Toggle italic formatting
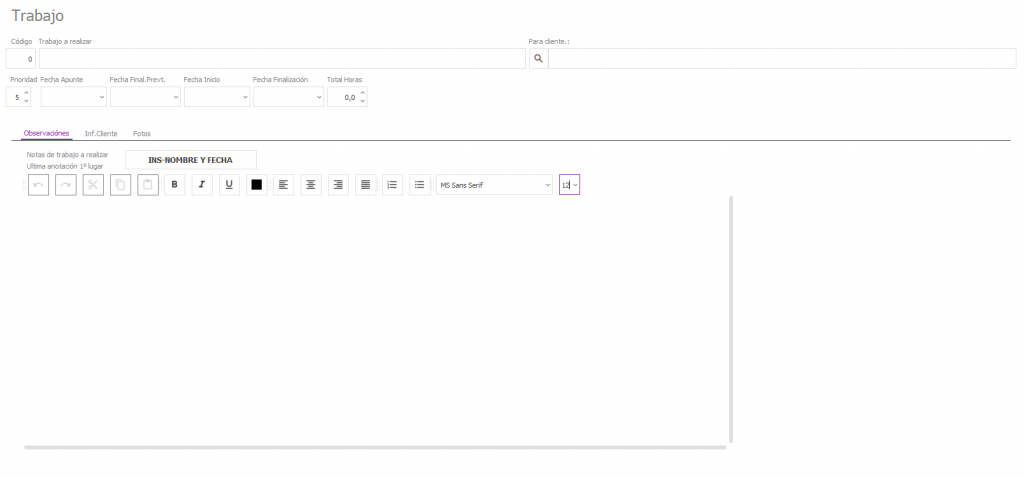 (202, 185)
